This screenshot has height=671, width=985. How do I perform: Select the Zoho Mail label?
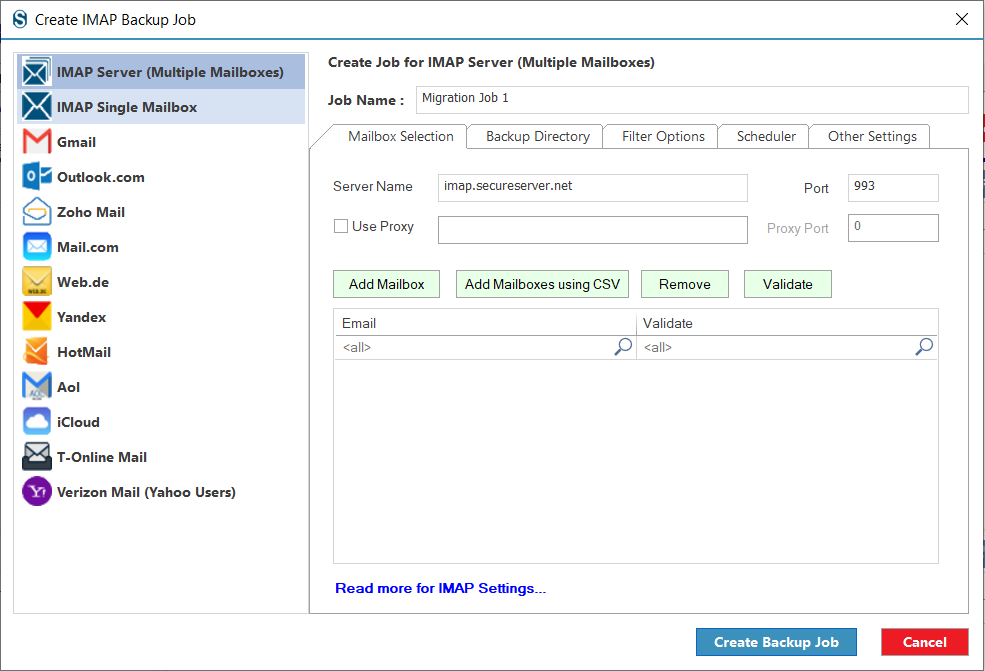[91, 212]
